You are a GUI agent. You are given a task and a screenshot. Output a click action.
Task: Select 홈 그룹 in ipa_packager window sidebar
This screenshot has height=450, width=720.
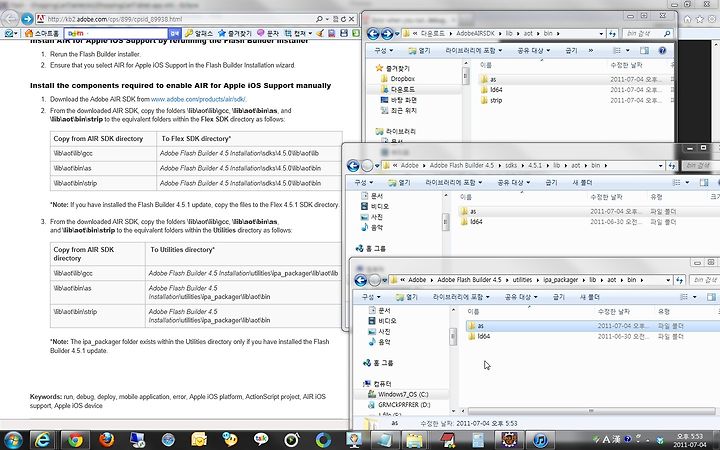(x=378, y=363)
